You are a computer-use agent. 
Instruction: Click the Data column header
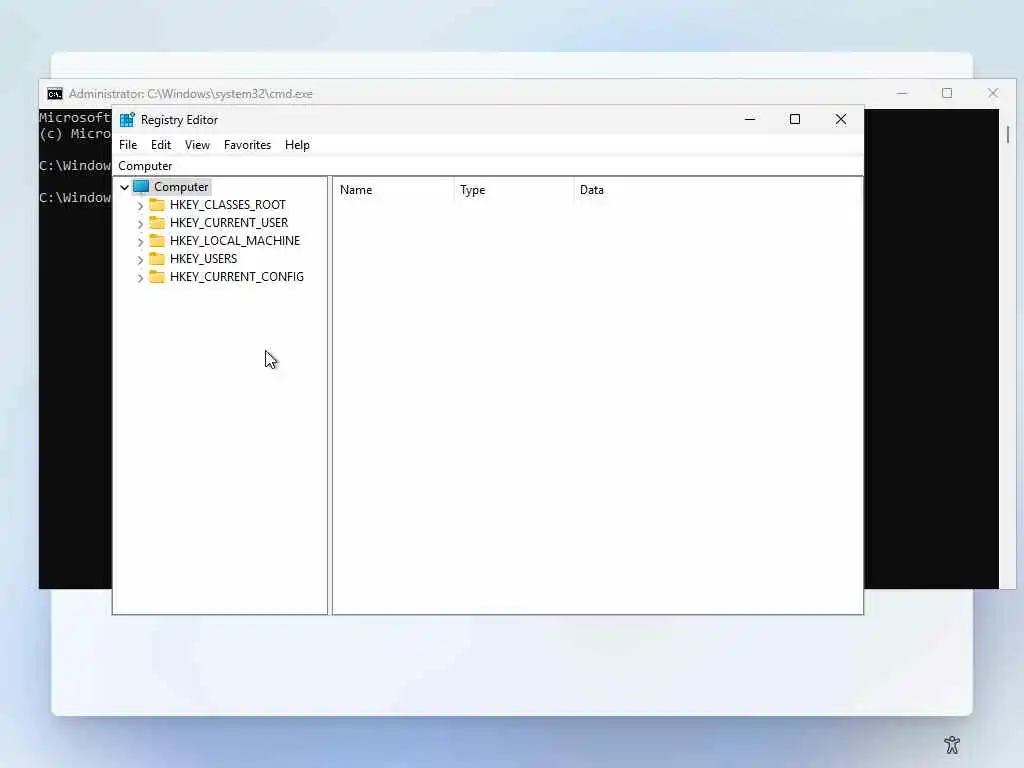(x=718, y=190)
